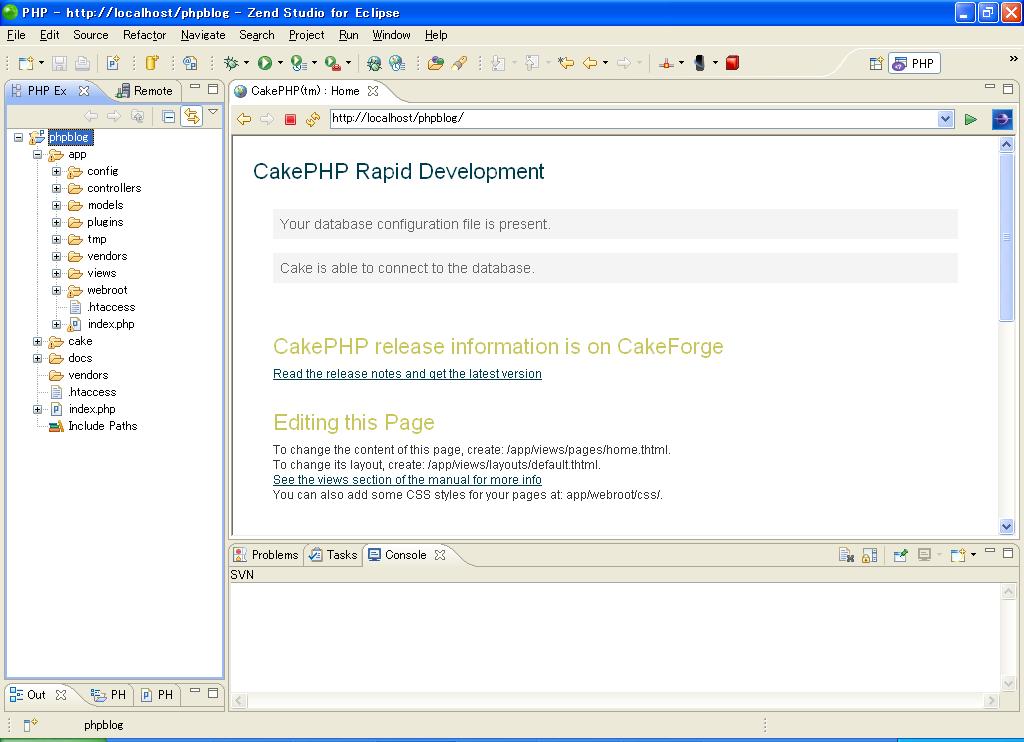The height and width of the screenshot is (742, 1024).
Task: Stop page loading with the red square
Action: click(x=291, y=119)
